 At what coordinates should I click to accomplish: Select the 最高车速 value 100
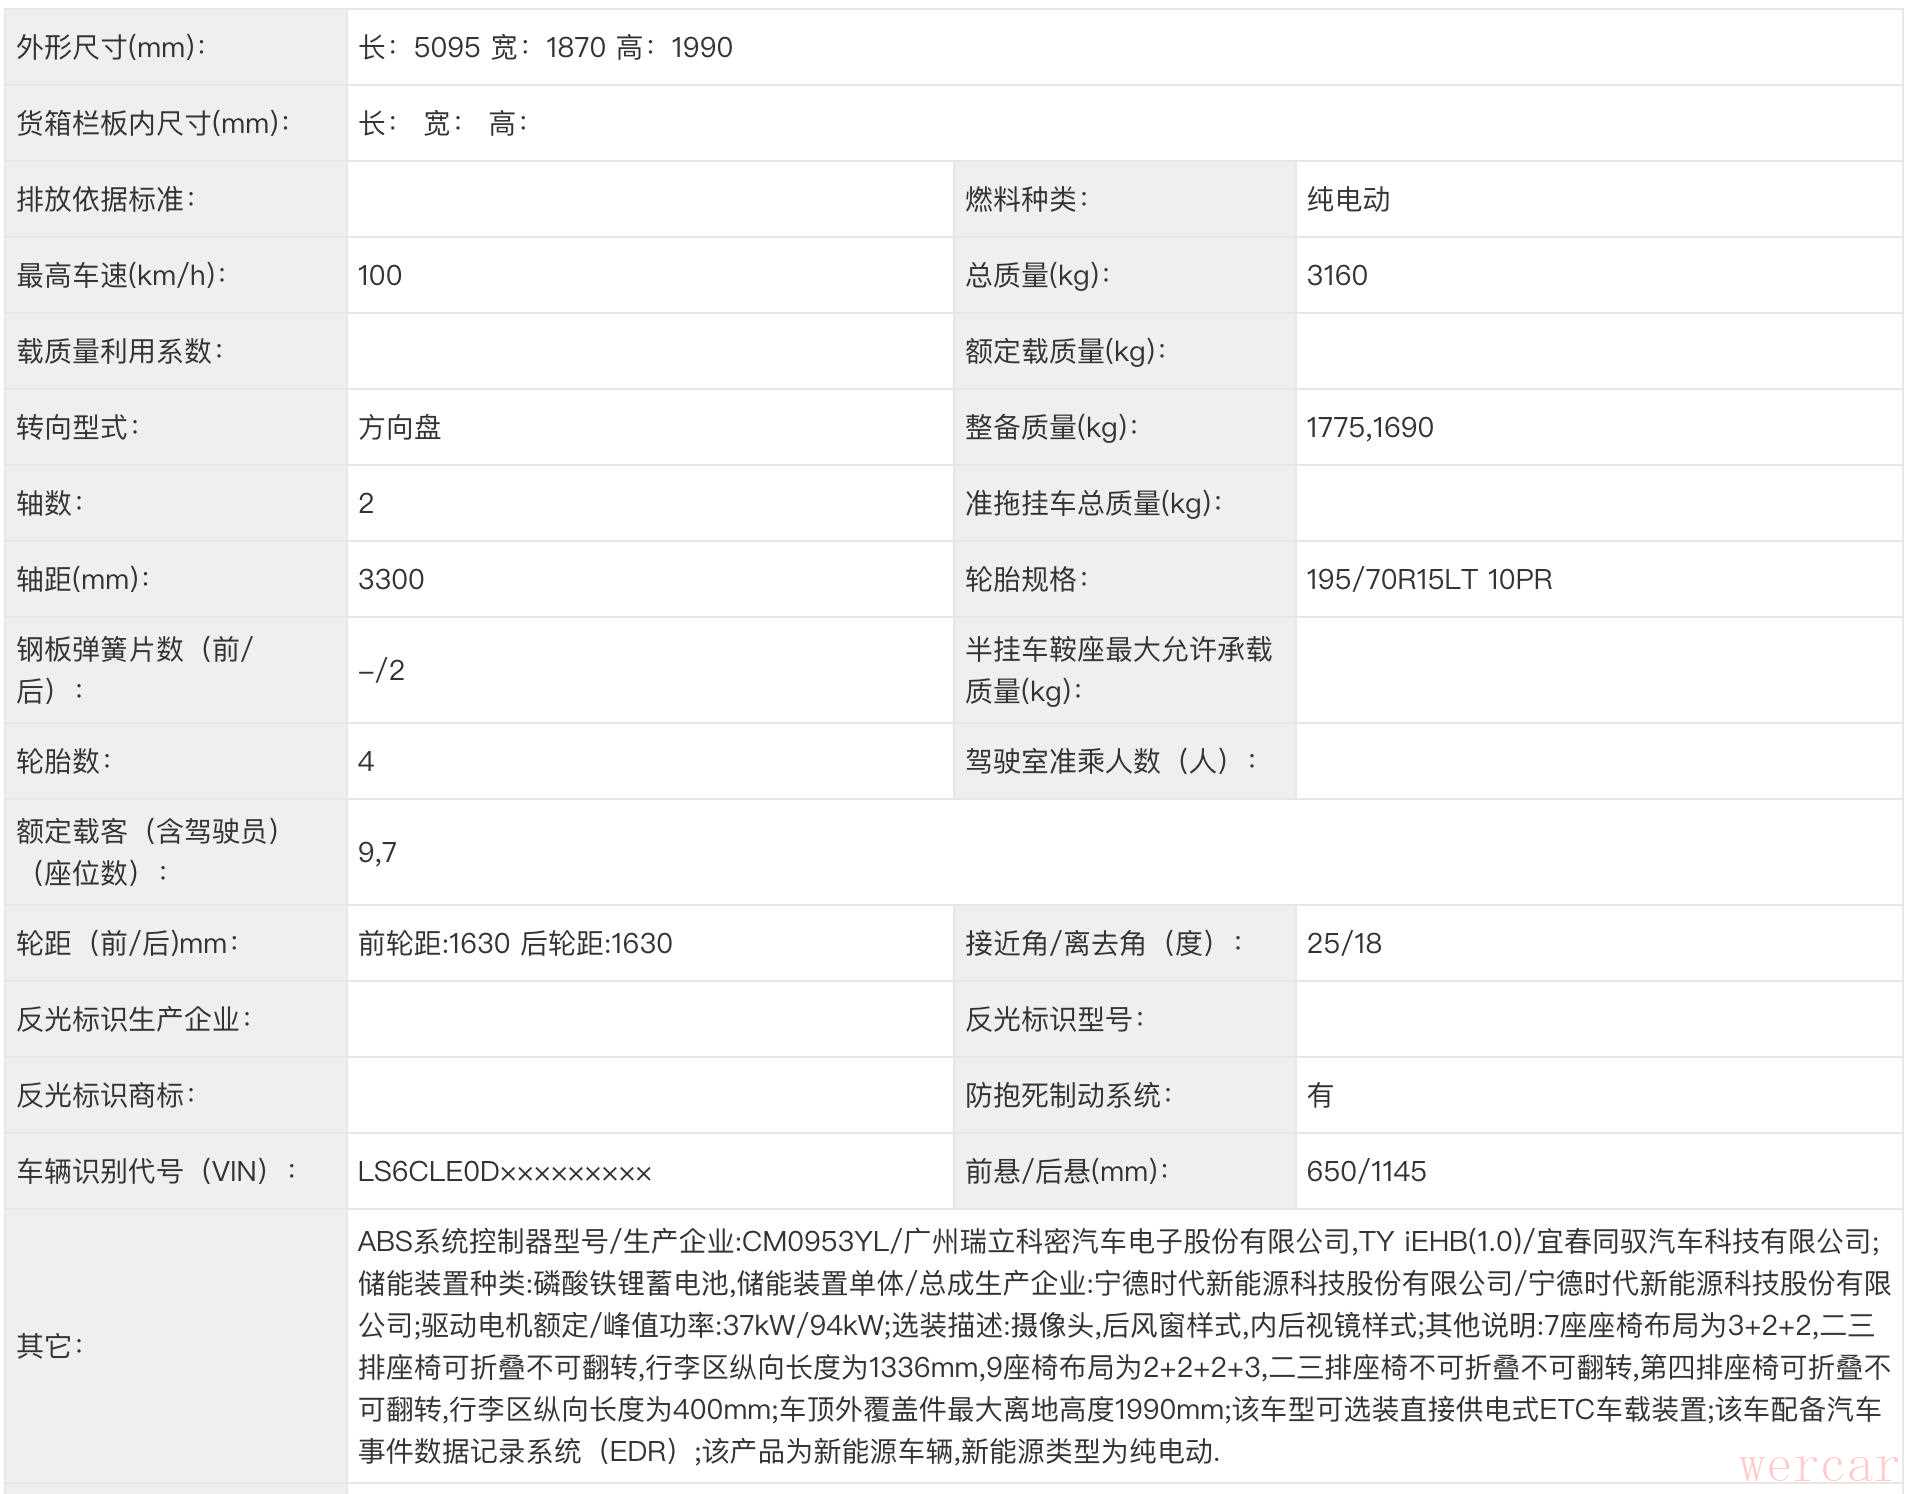pyautogui.click(x=380, y=276)
